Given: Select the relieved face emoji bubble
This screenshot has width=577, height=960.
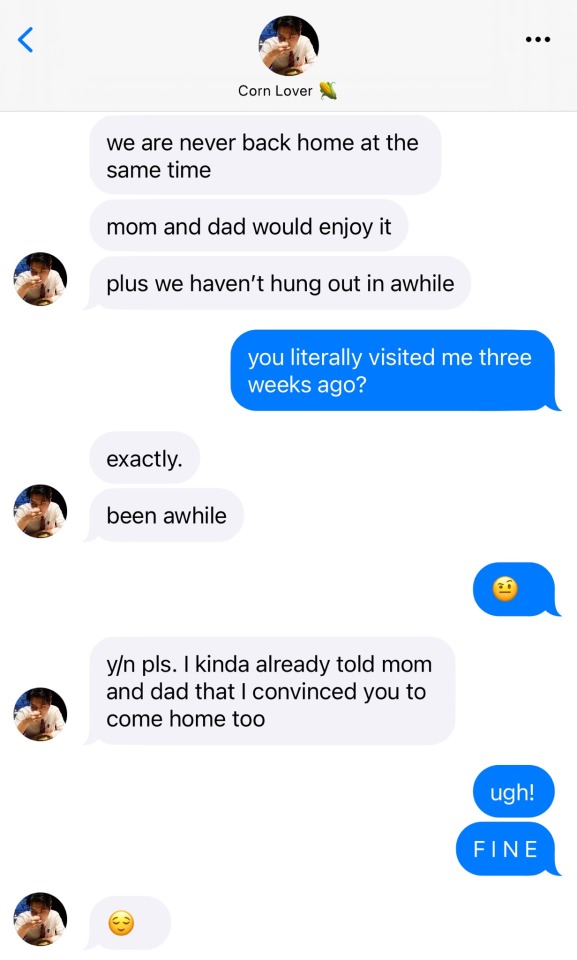Looking at the screenshot, I should [127, 923].
